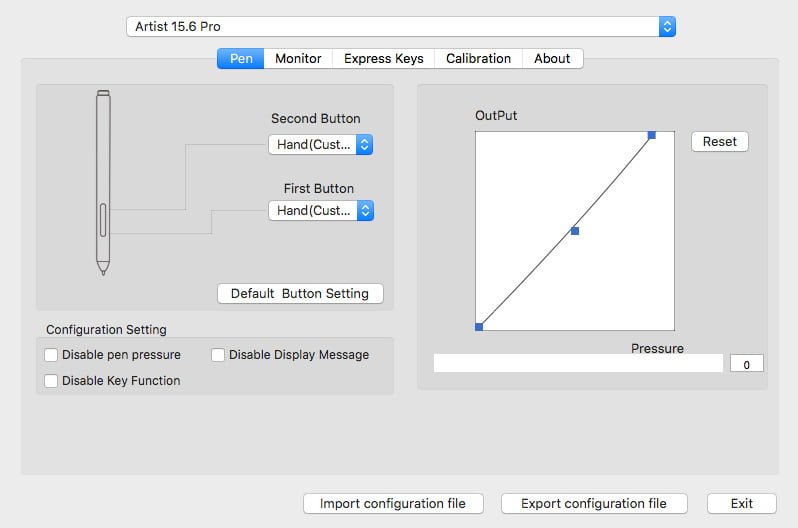Switch to the Monitor tab
798x528 pixels.
(x=298, y=59)
